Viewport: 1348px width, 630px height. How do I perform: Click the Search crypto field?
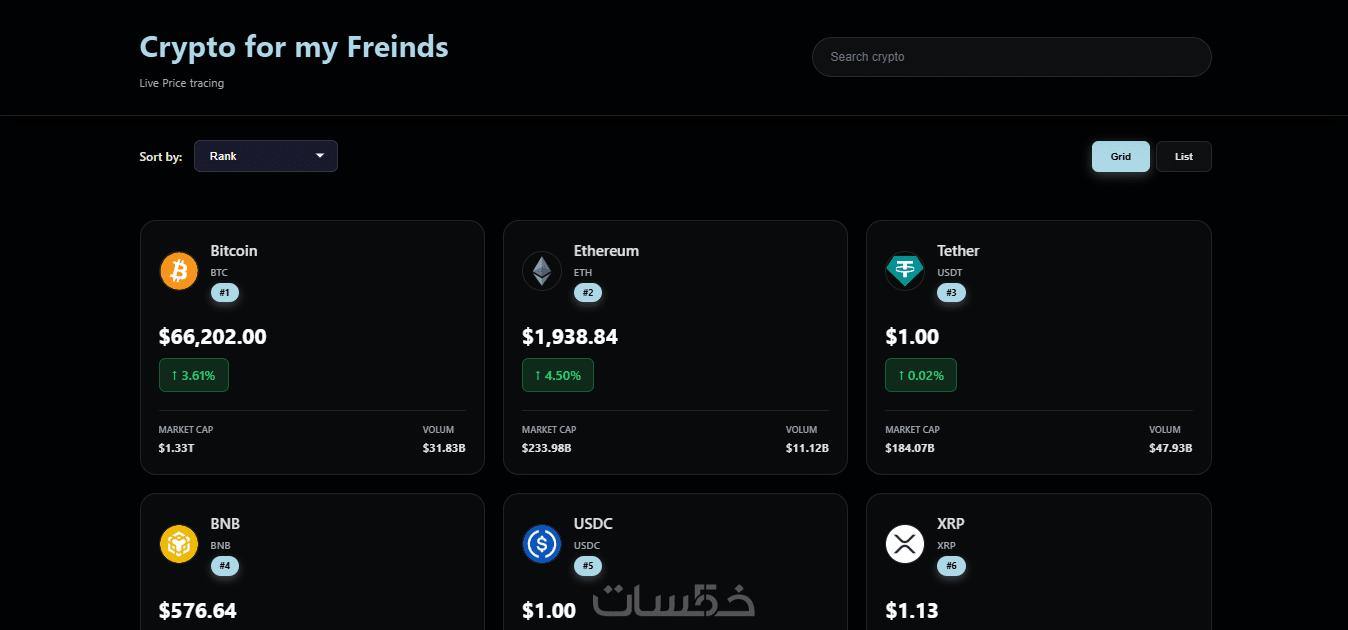coord(1011,57)
